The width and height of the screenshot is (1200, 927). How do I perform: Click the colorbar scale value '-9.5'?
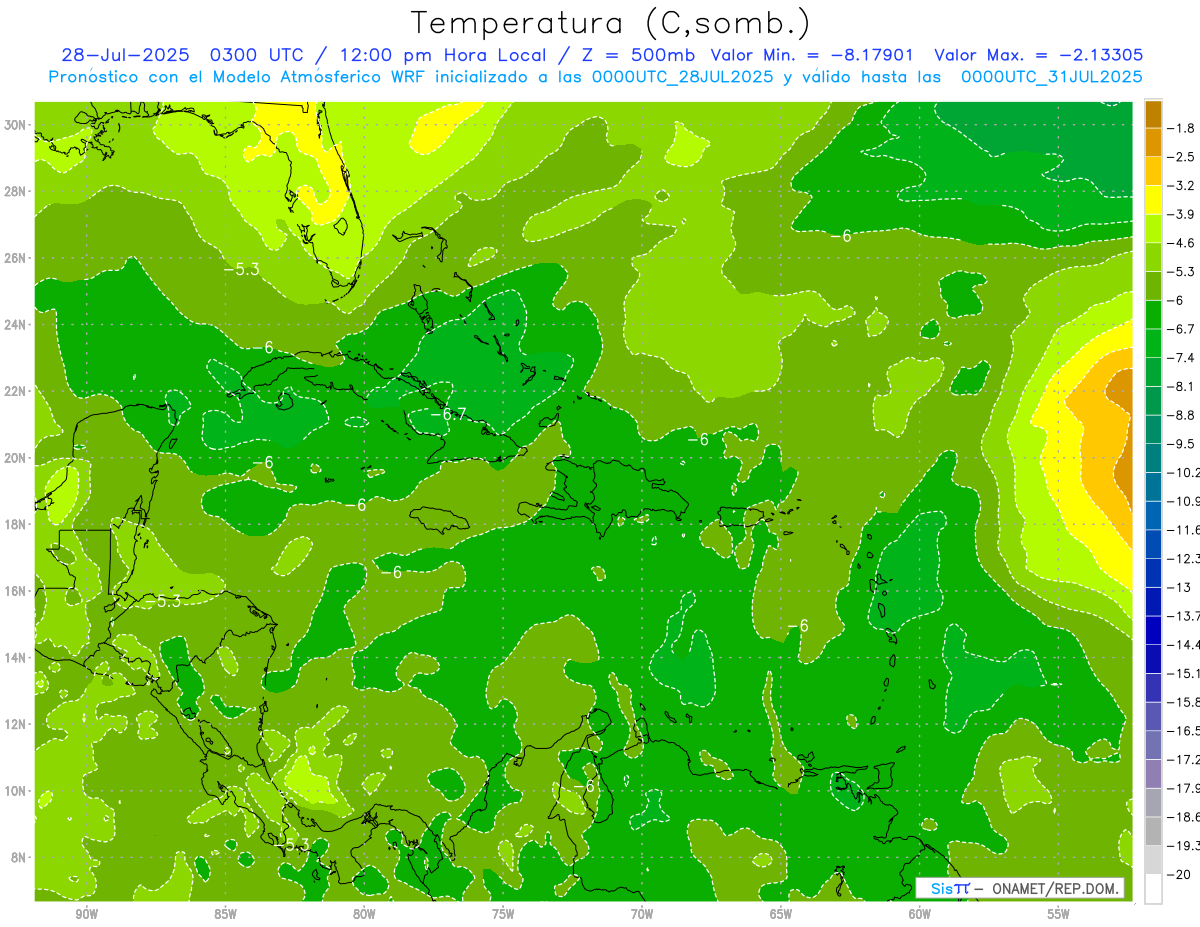pyautogui.click(x=1182, y=444)
